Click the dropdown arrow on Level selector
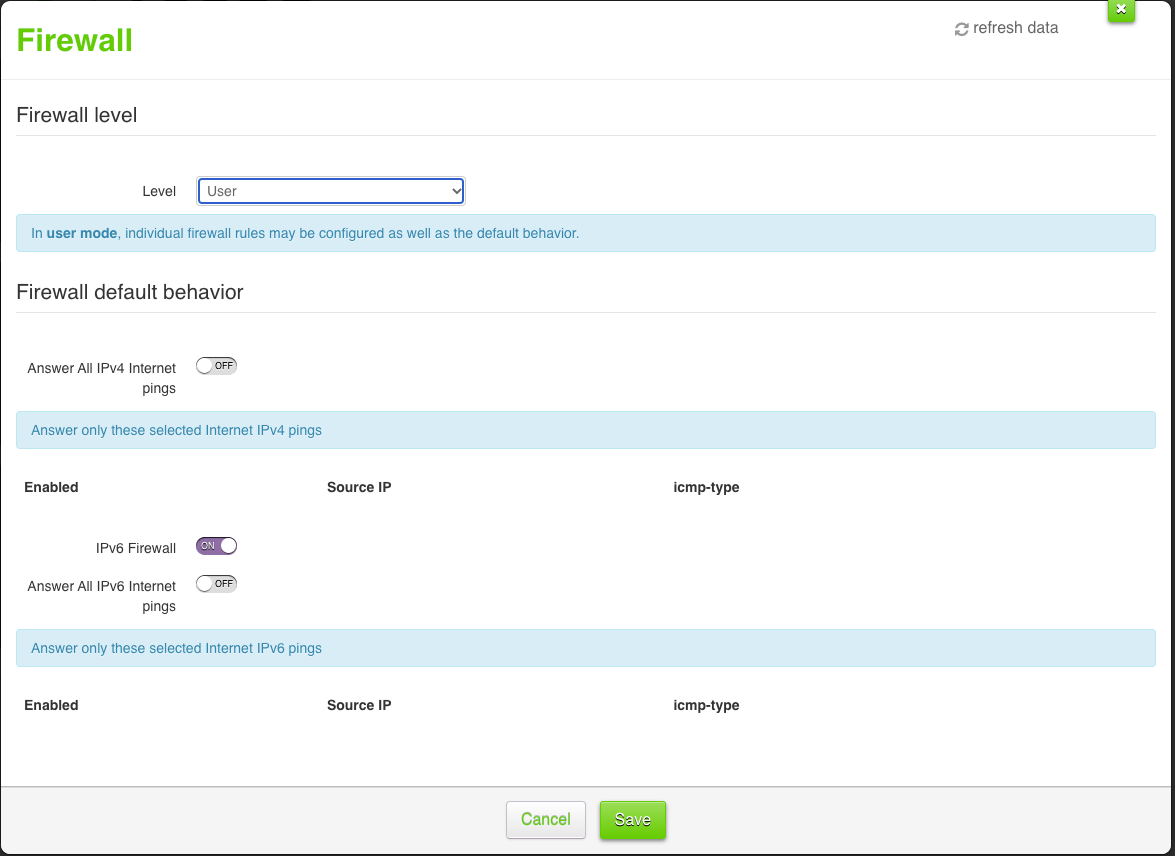This screenshot has height=856, width=1175. pyautogui.click(x=455, y=190)
